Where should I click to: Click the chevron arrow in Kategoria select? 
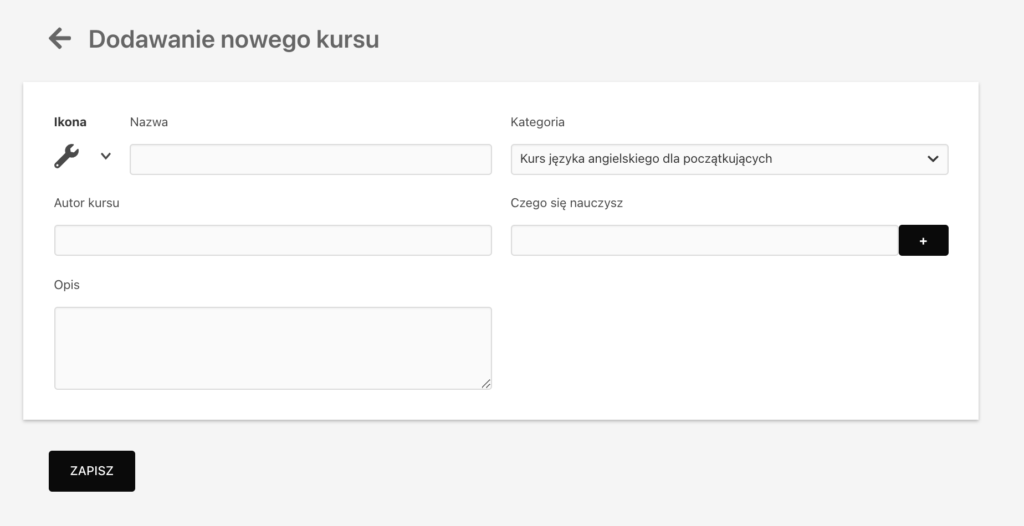point(933,159)
